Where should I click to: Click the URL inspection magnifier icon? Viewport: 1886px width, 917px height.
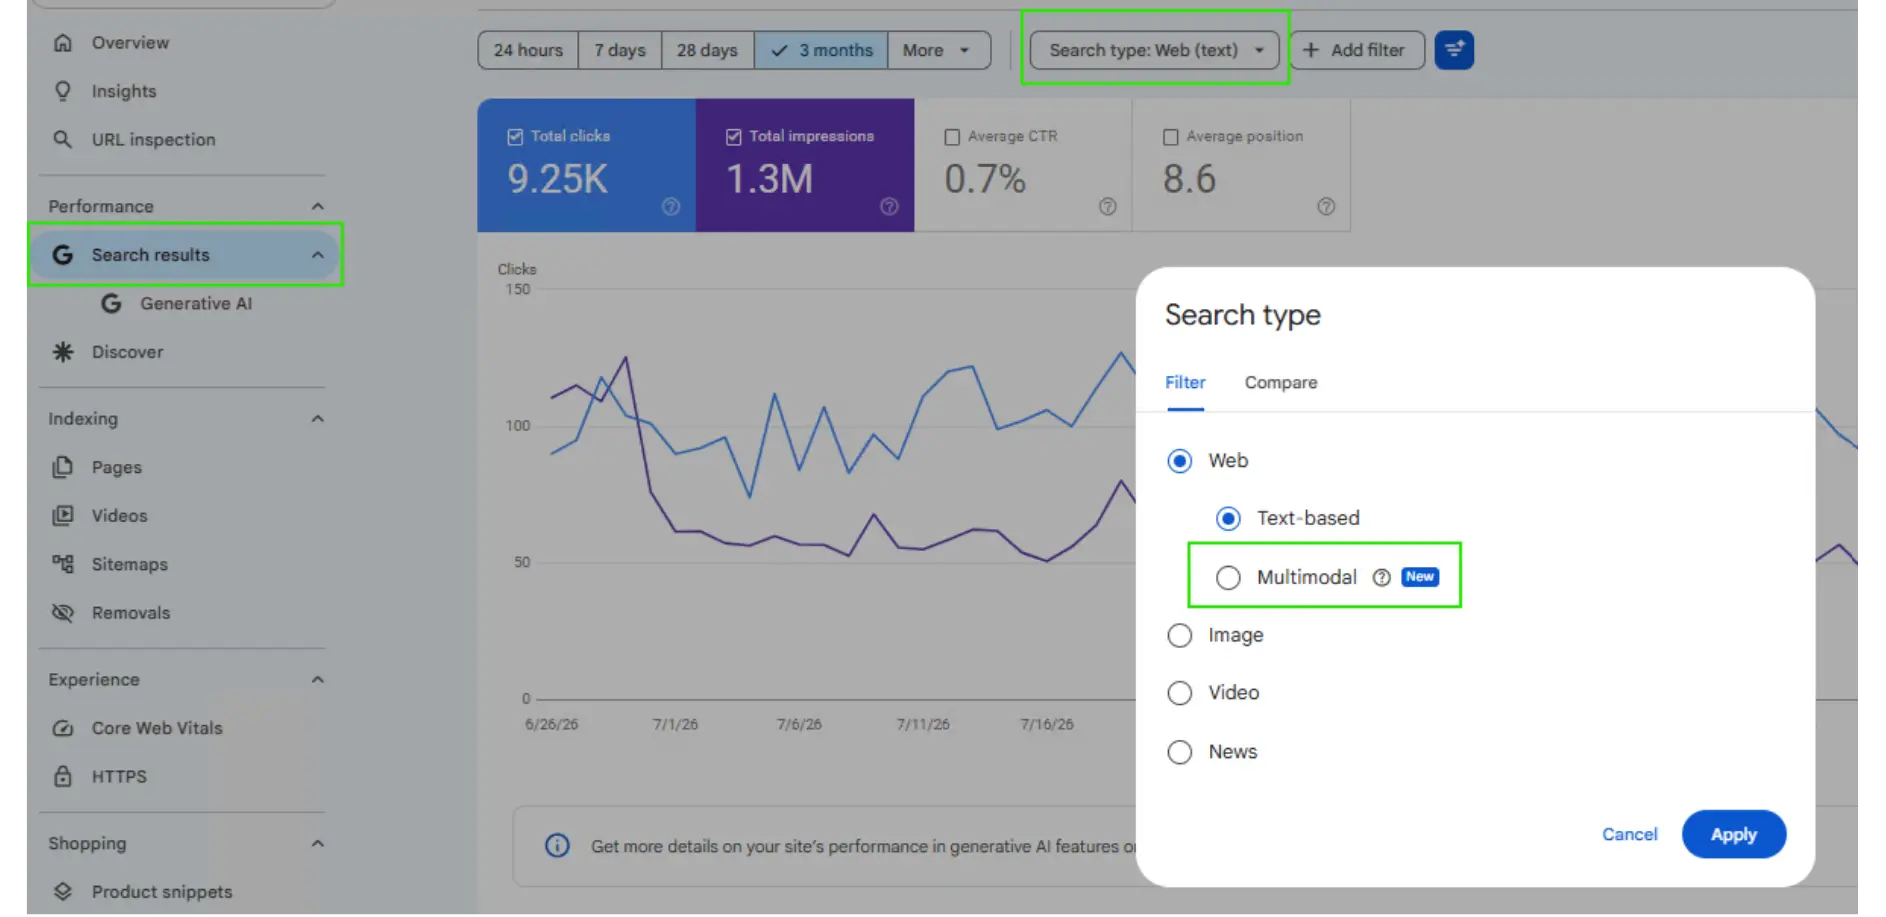pyautogui.click(x=63, y=139)
